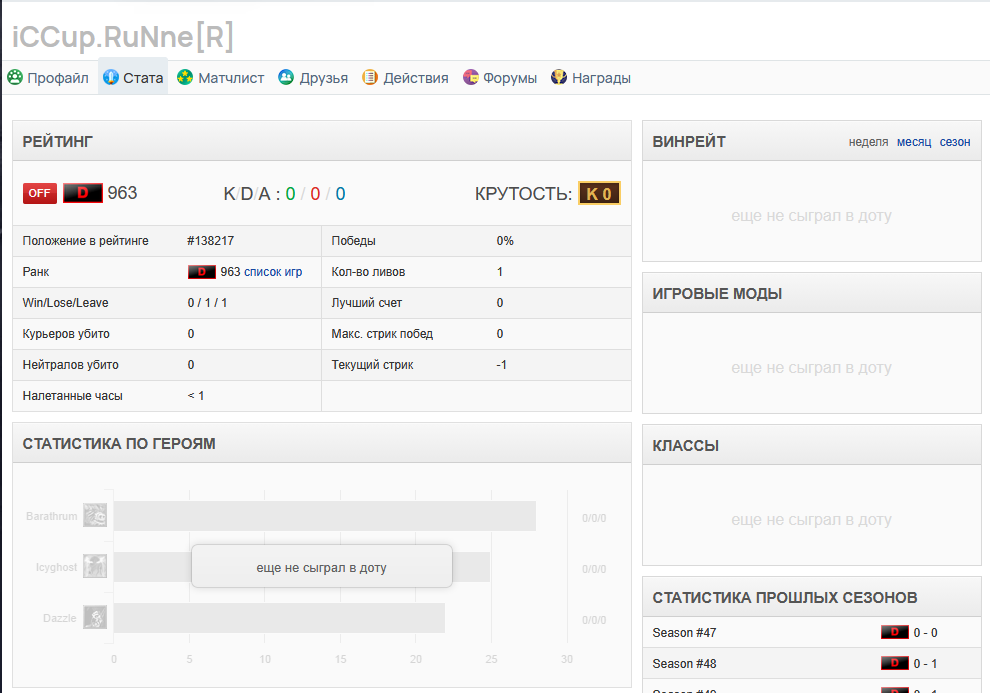990x693 pixels.
Task: Click the D rank badge beside 963 rating
Action: click(83, 192)
